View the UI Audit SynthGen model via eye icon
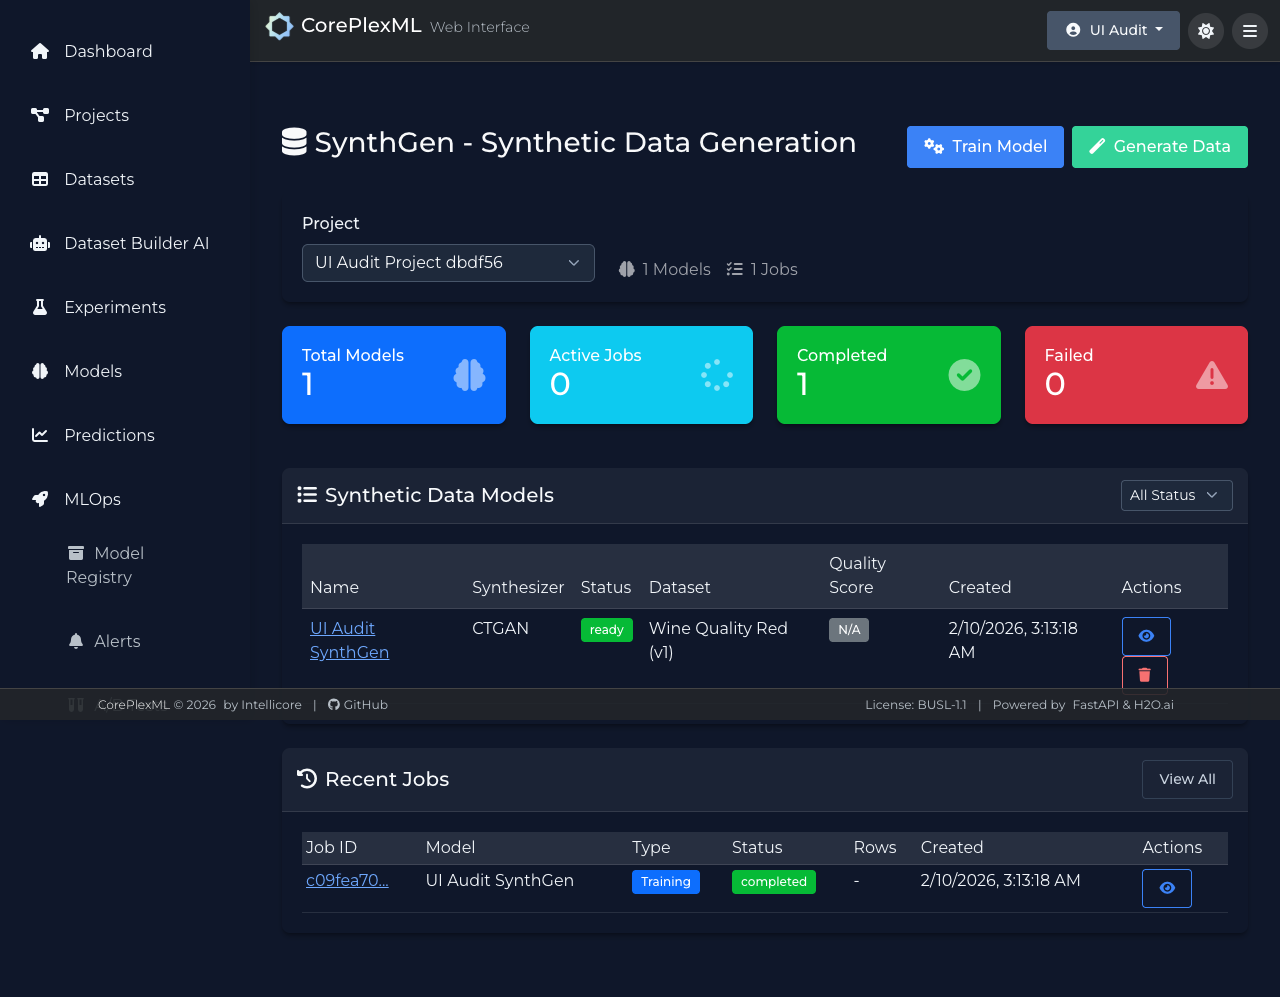 1146,636
